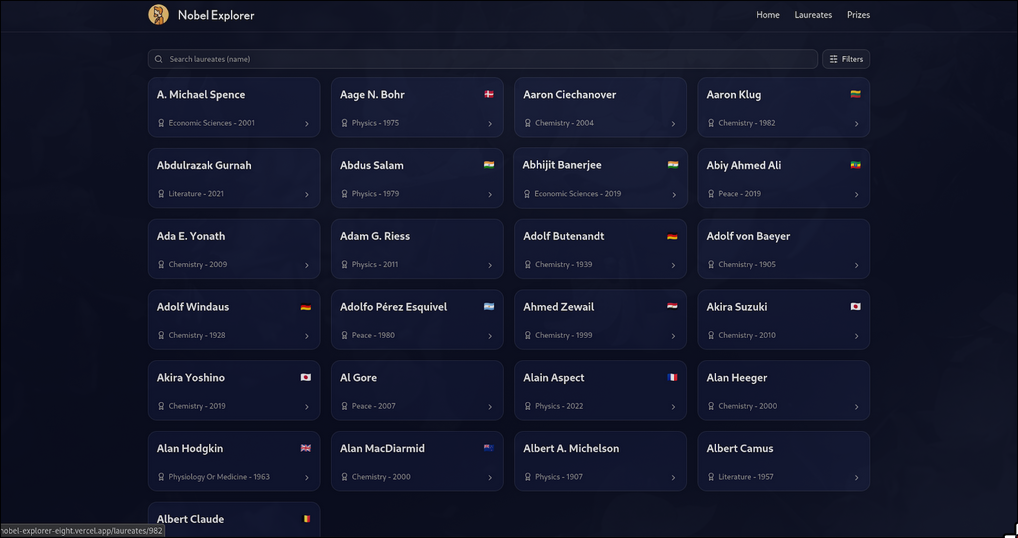Click the Denmark flag on Aage N. Bohr card
Screen dimensions: 1018x538
click(x=489, y=94)
